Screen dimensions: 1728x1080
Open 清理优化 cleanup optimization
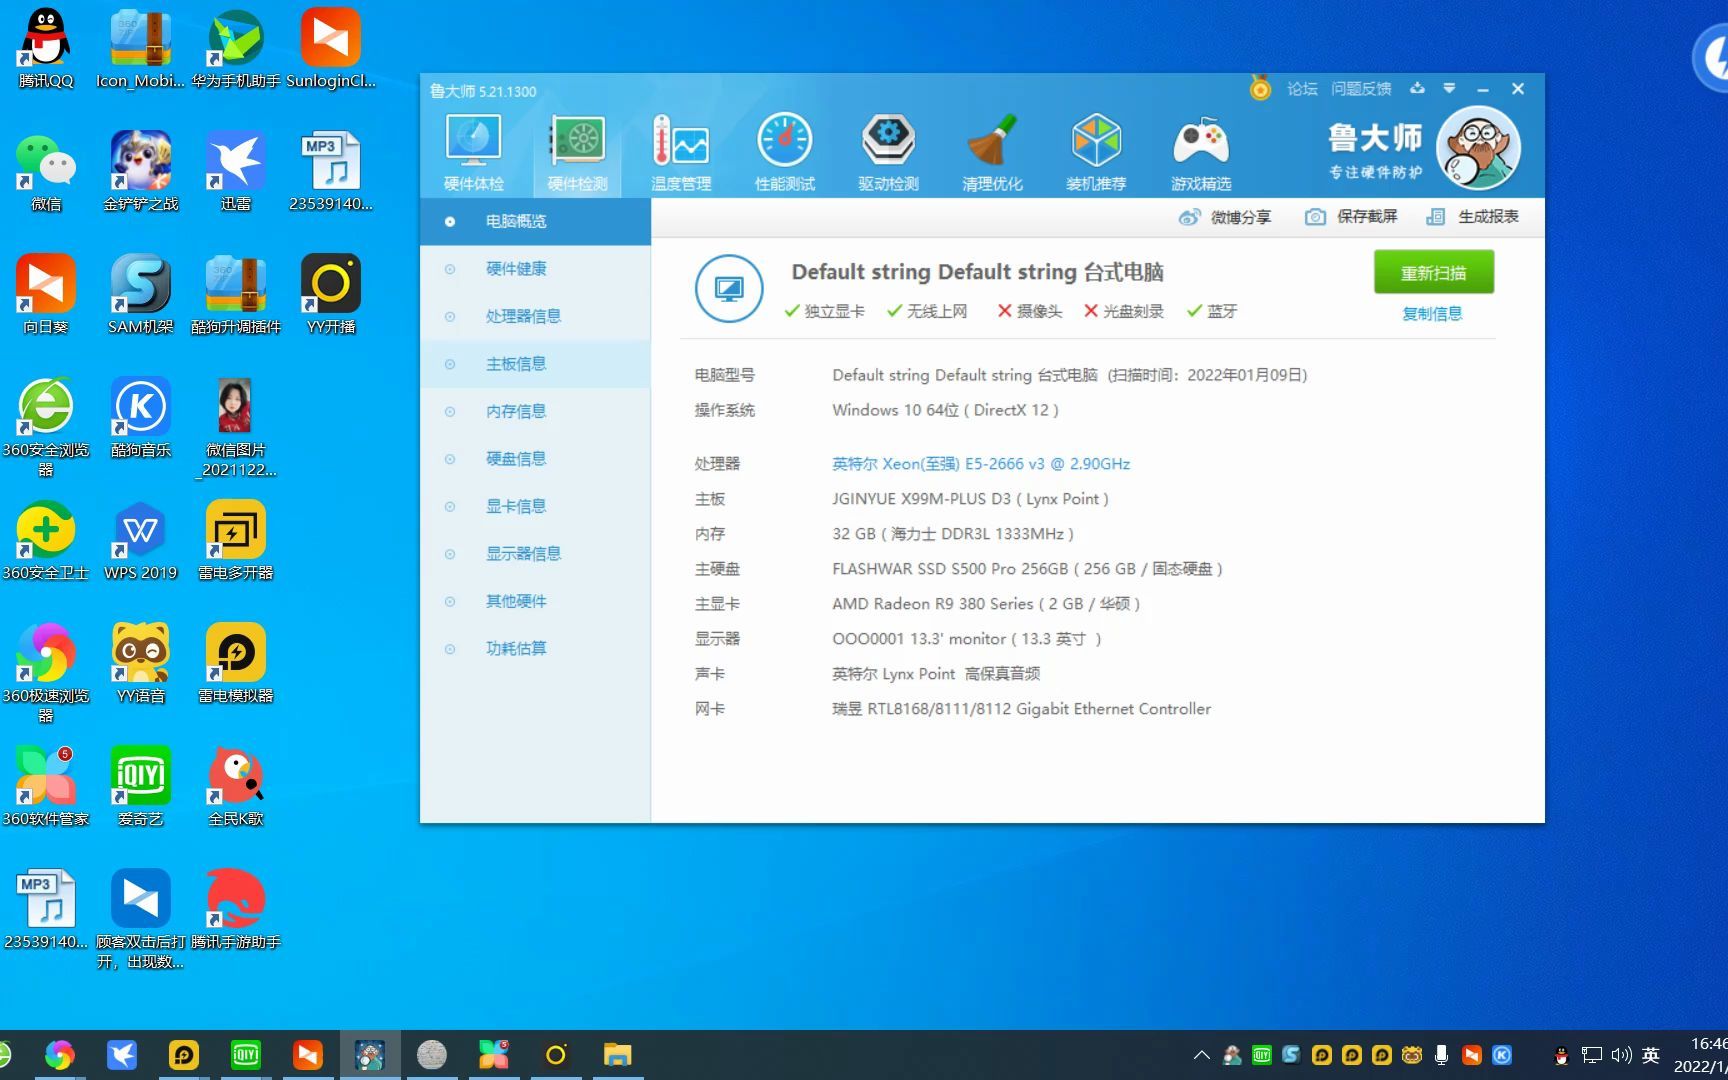click(992, 152)
